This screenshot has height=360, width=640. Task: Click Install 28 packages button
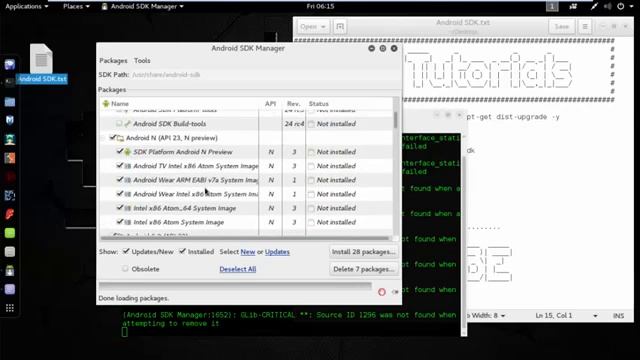[363, 252]
